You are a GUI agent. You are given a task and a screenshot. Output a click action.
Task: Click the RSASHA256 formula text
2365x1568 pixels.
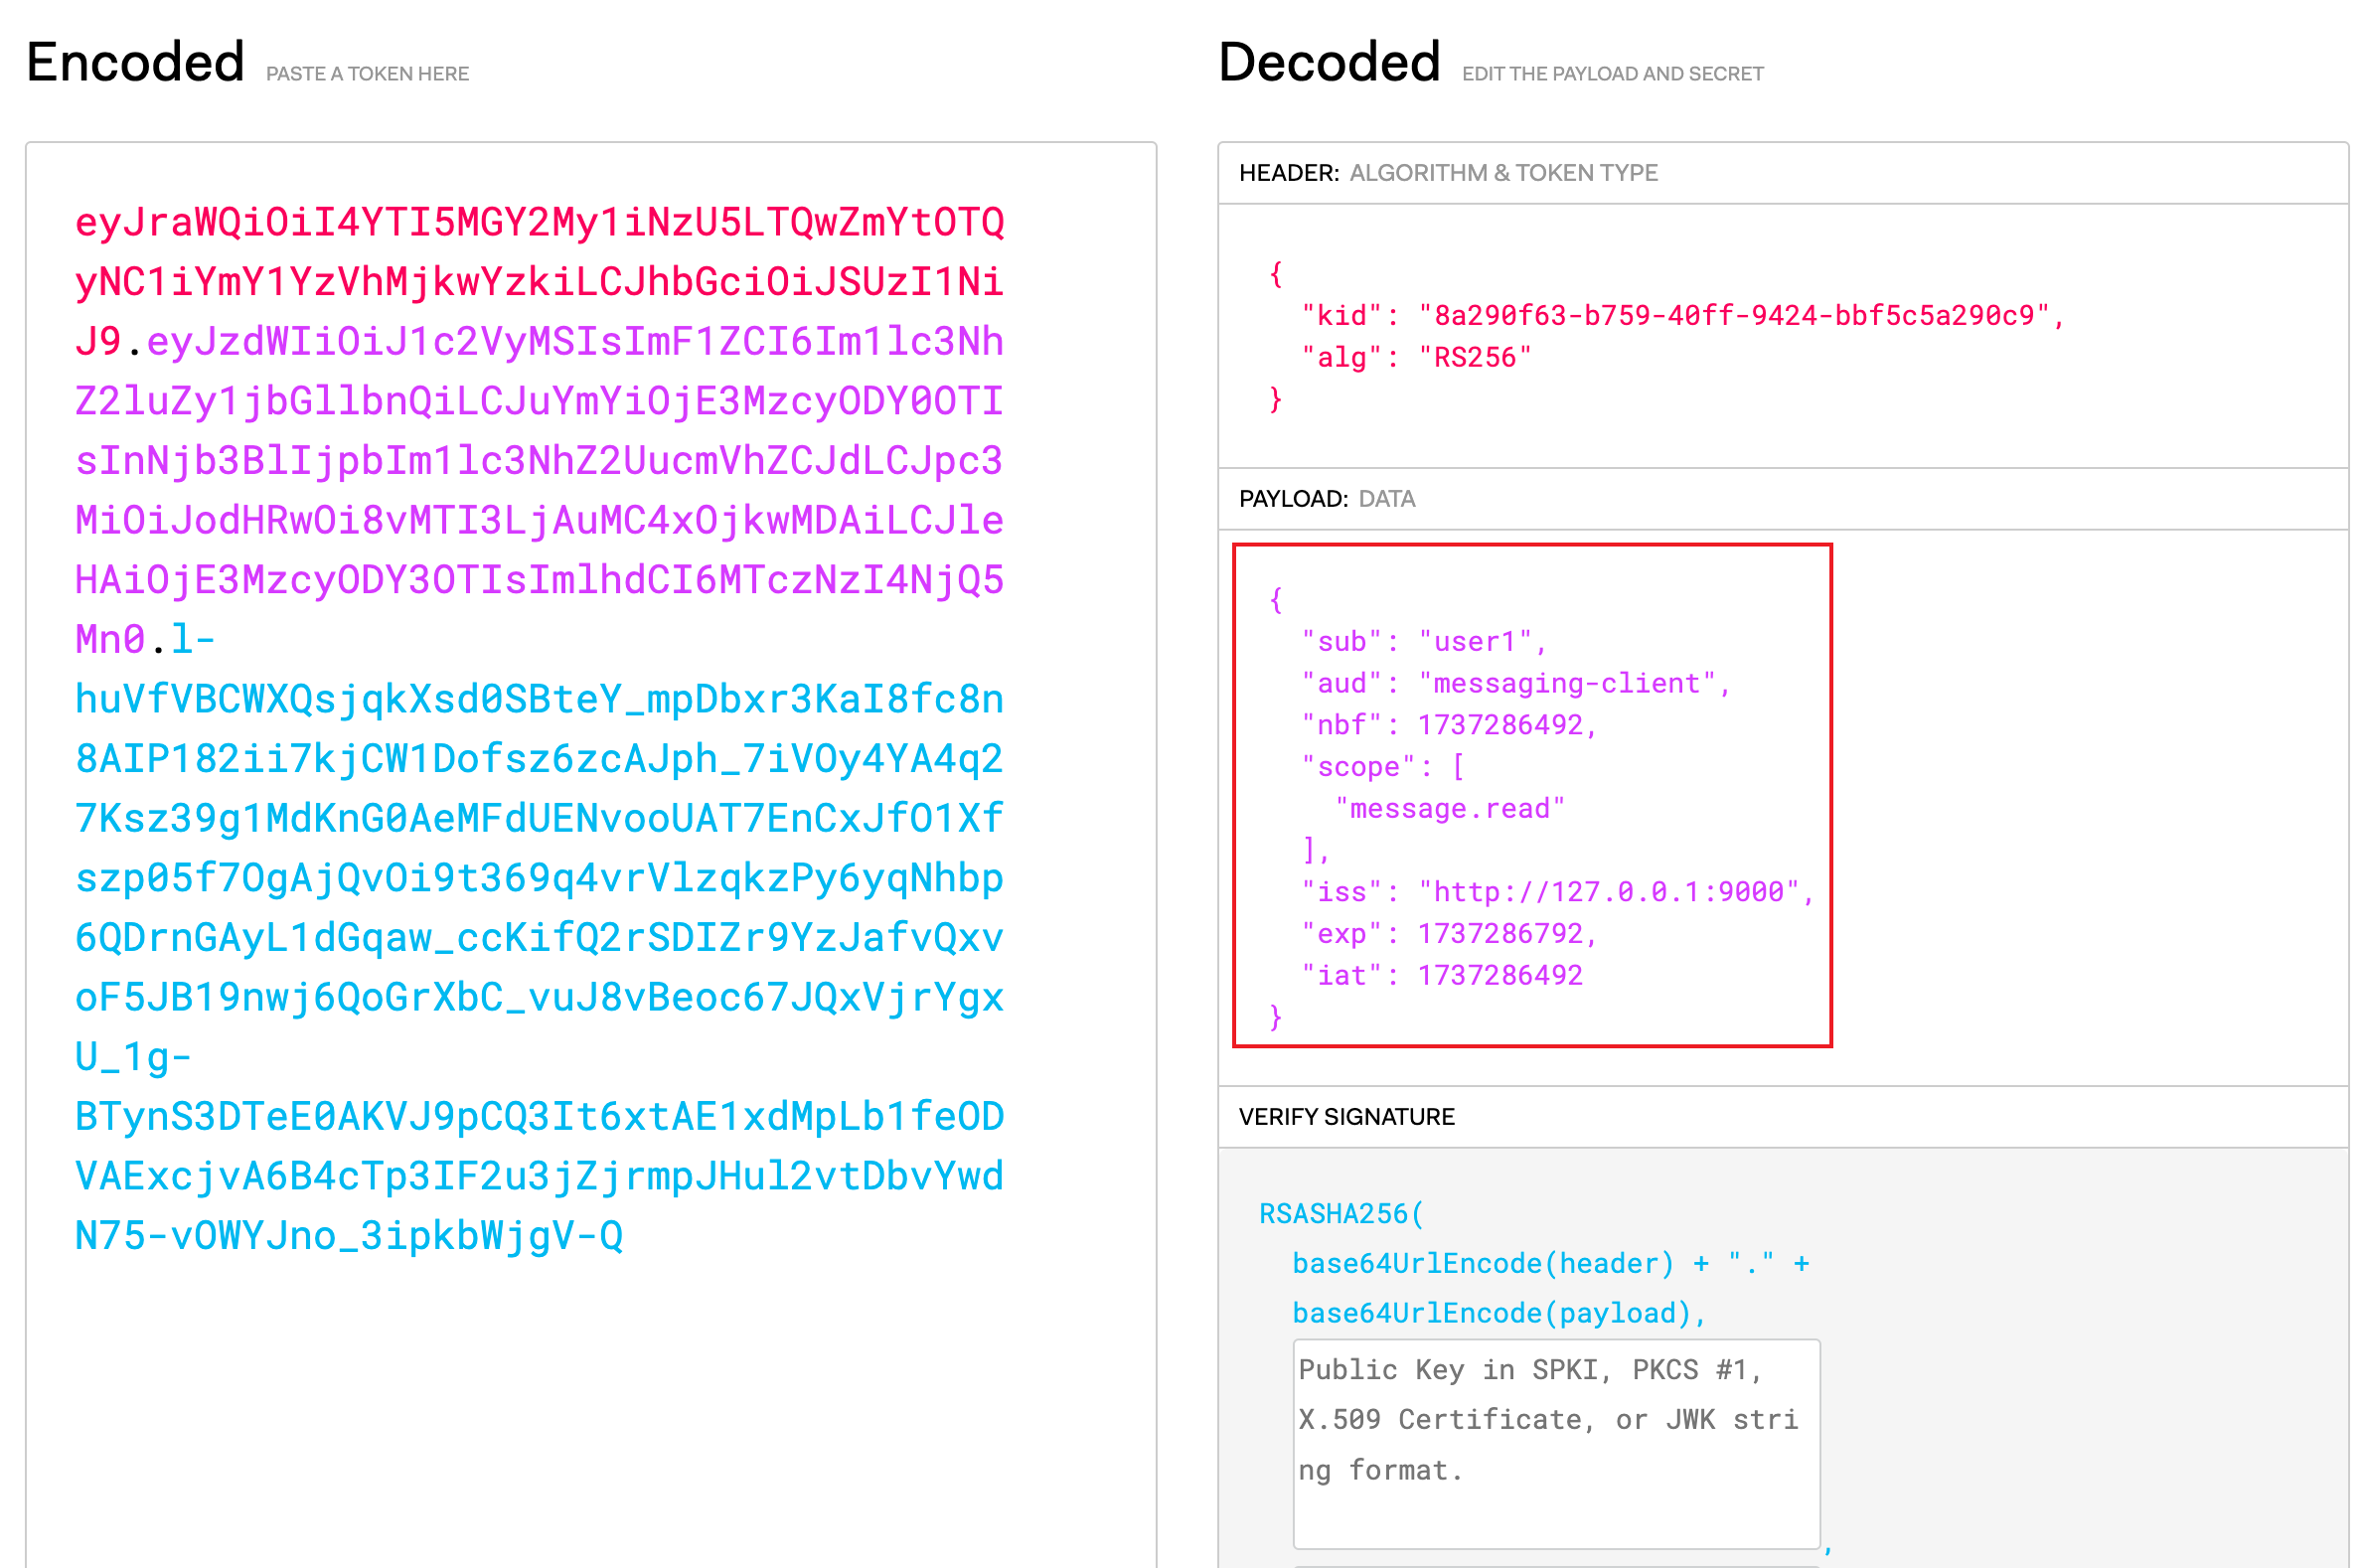(x=1341, y=1214)
